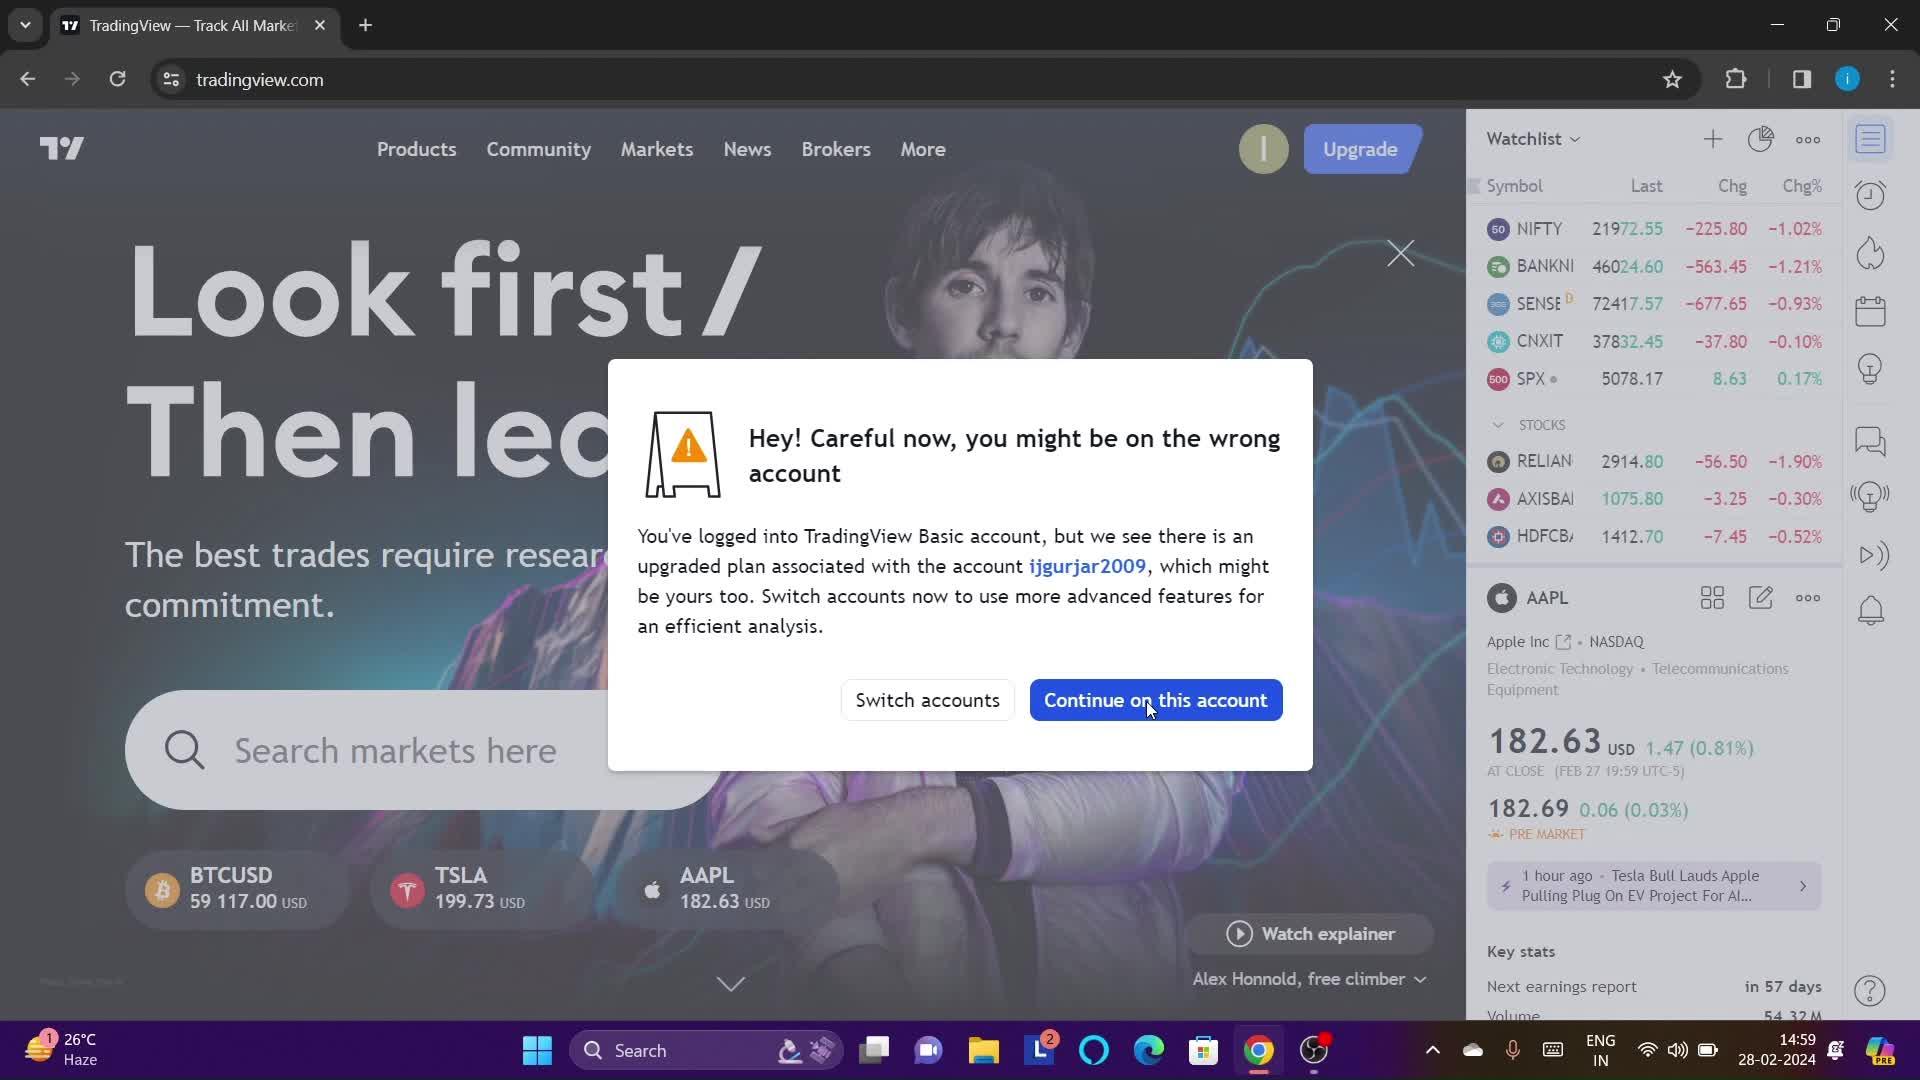Open the Markets menu
Screen dimensions: 1920x1080
[x=656, y=149]
